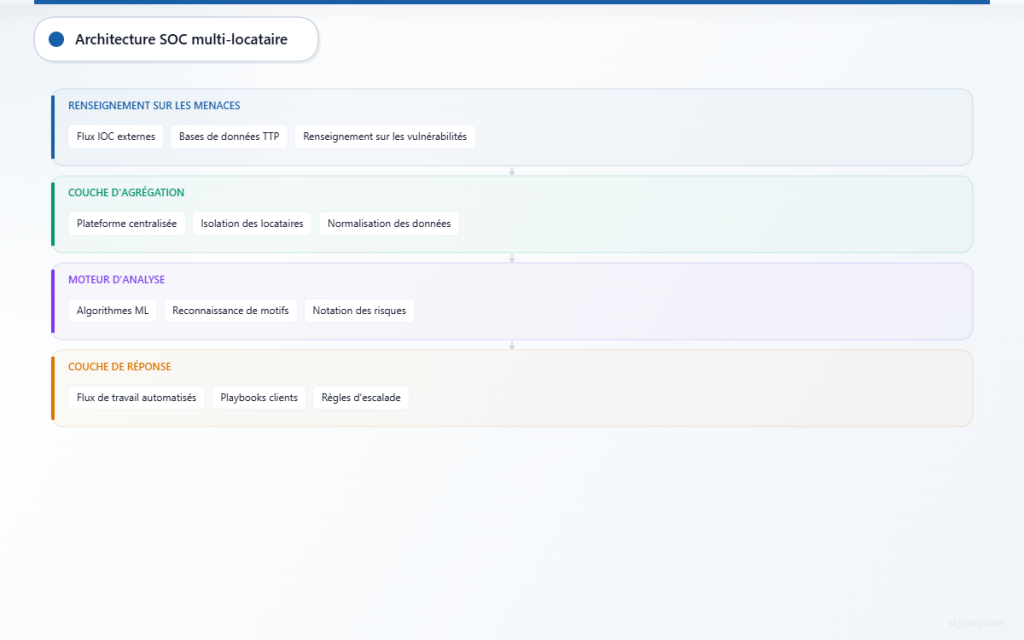Click the Plateforme centralisée chip
Screen dimensions: 1024x640
pos(126,224)
